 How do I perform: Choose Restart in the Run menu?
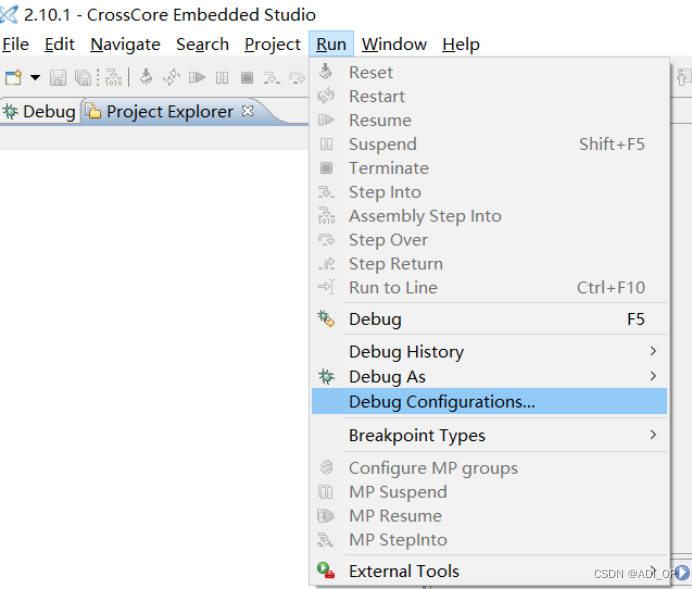click(x=489, y=96)
